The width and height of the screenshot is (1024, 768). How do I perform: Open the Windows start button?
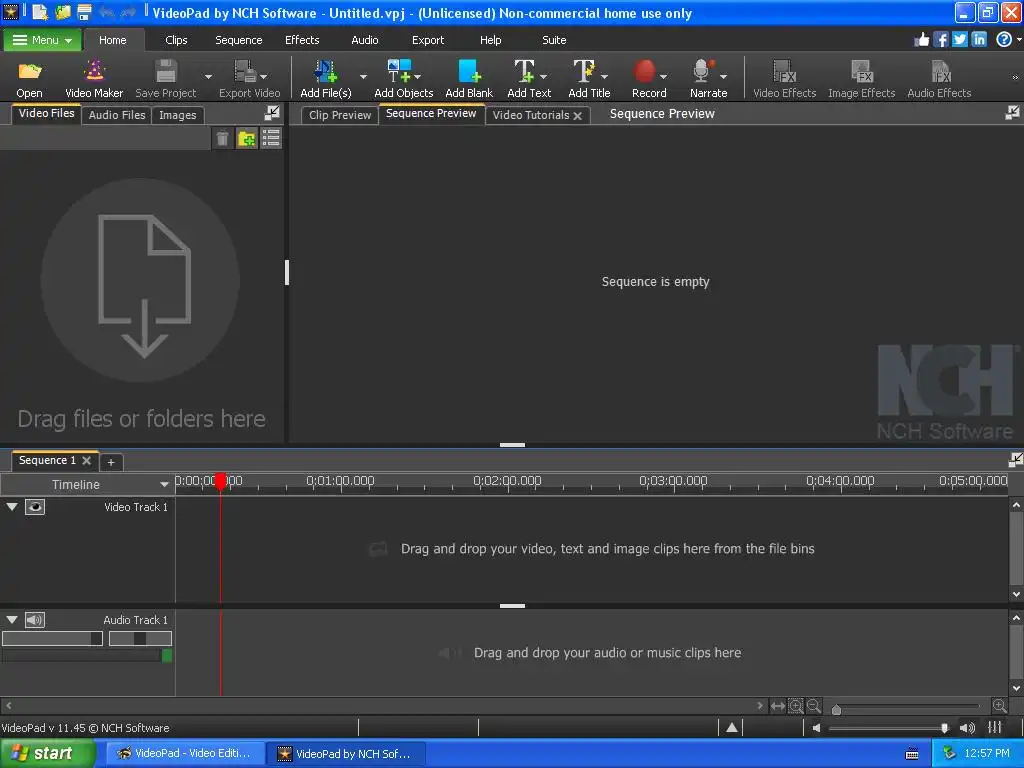[48, 754]
